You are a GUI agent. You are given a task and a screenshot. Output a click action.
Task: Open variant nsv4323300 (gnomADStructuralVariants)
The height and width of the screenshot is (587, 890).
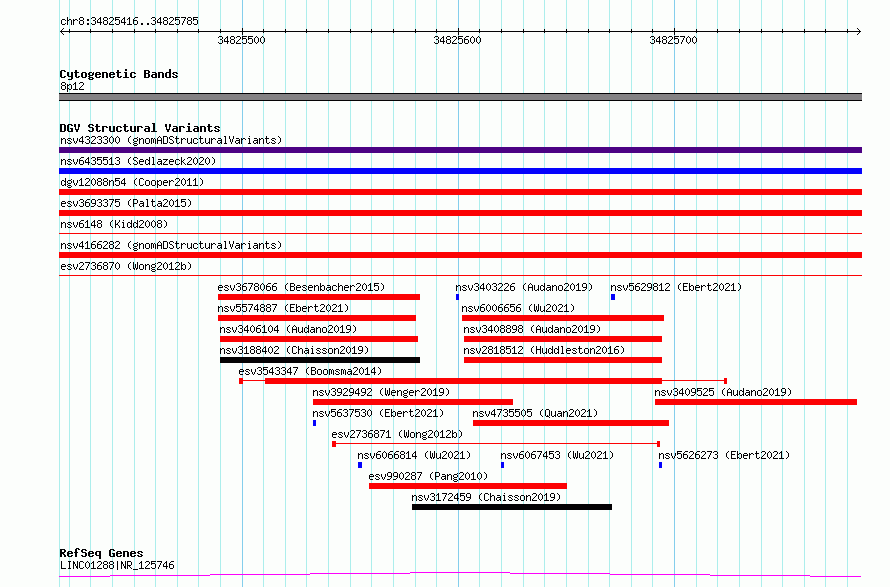[x=171, y=140]
